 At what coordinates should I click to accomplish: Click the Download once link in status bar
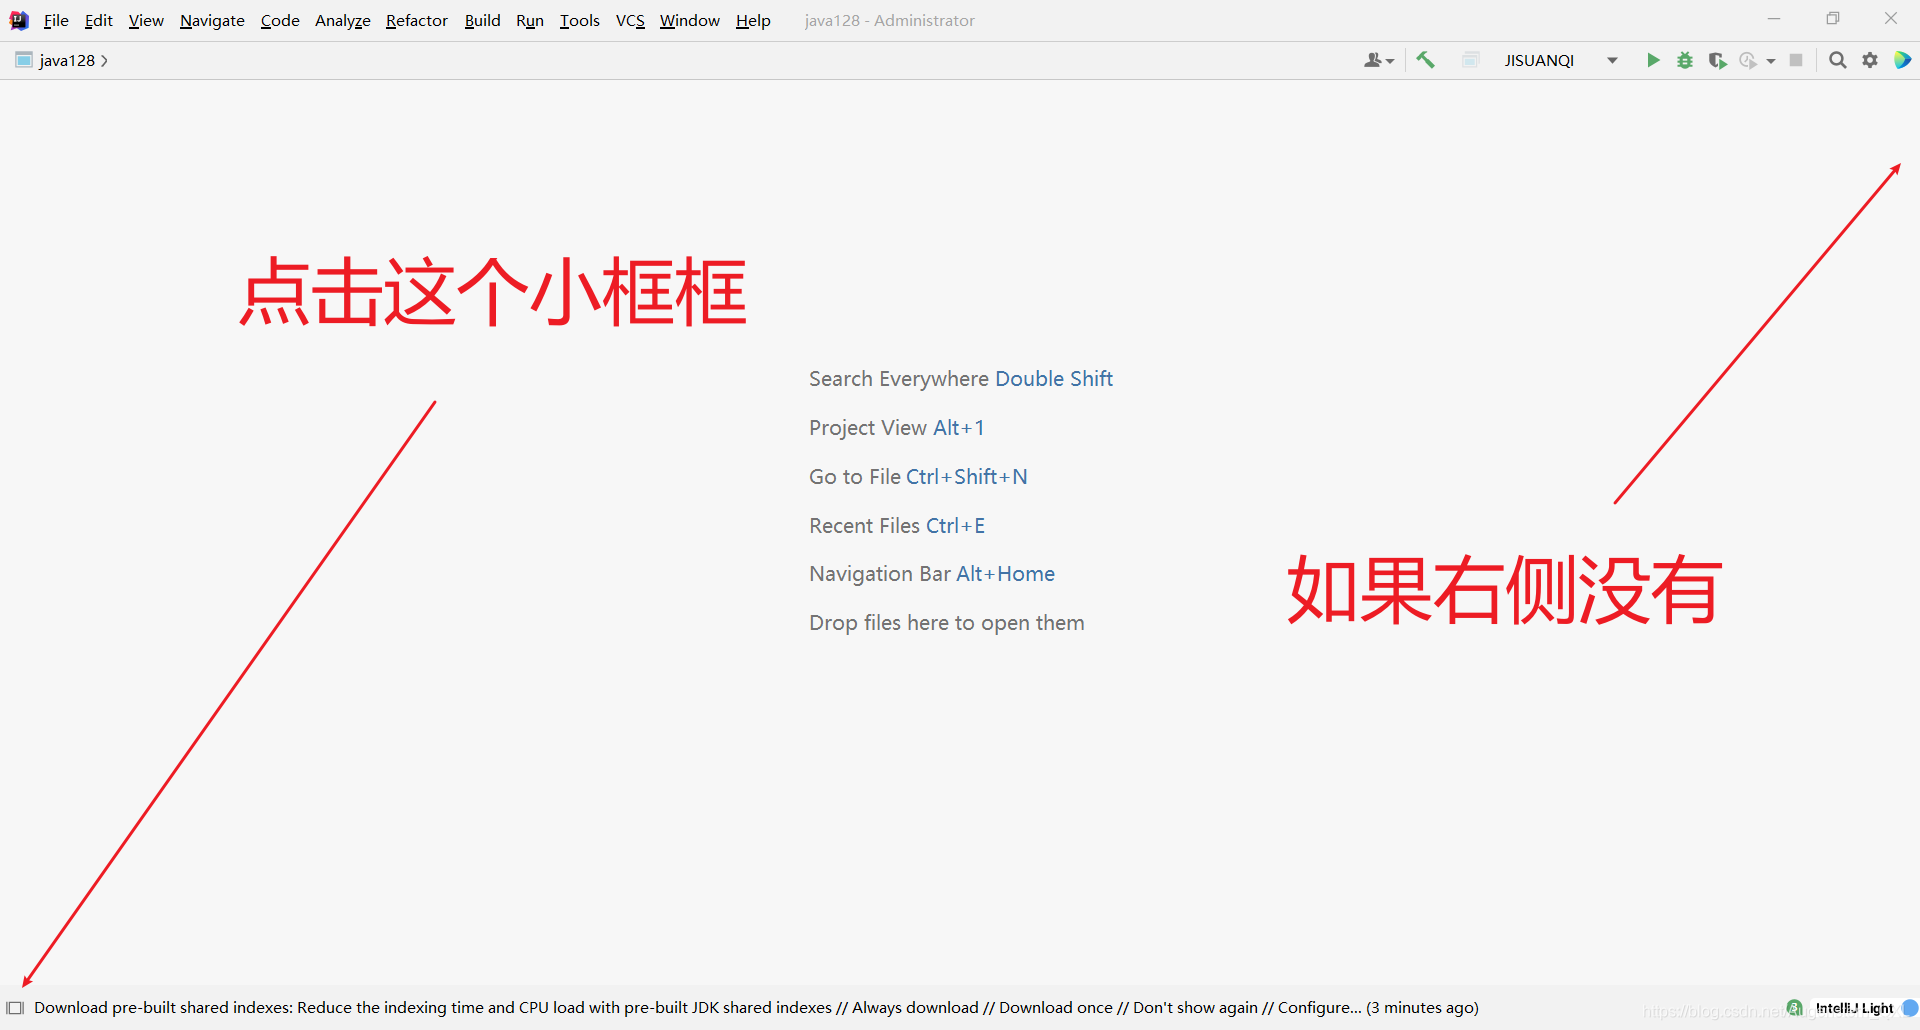pos(1056,1007)
